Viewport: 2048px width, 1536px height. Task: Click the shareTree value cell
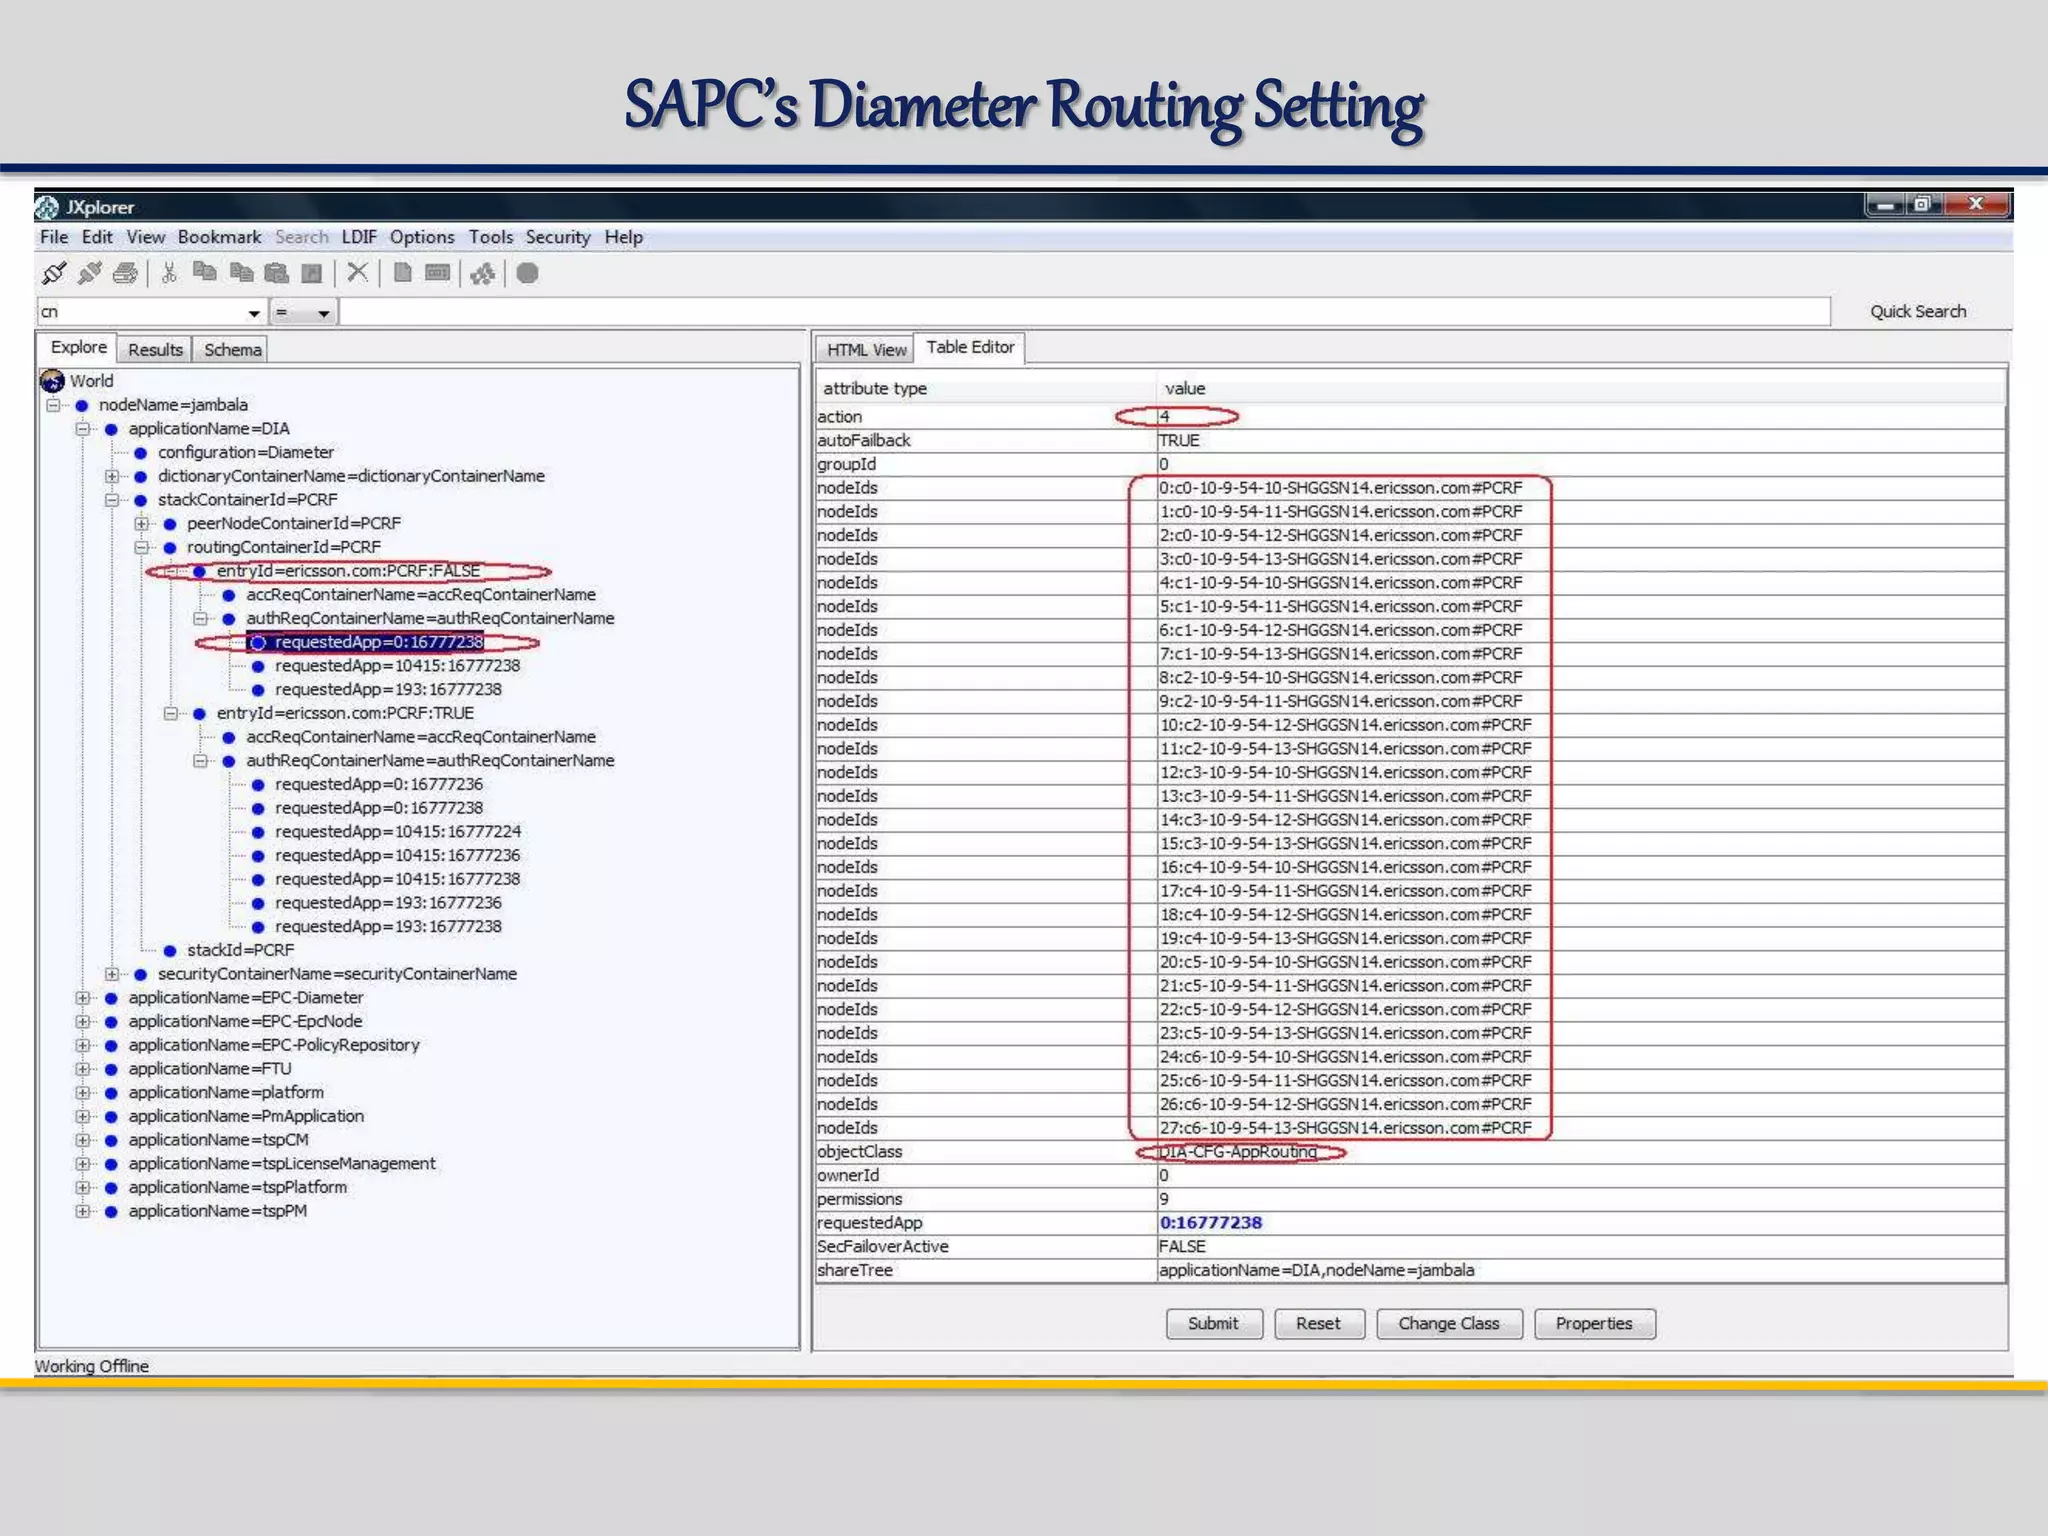1580,1271
